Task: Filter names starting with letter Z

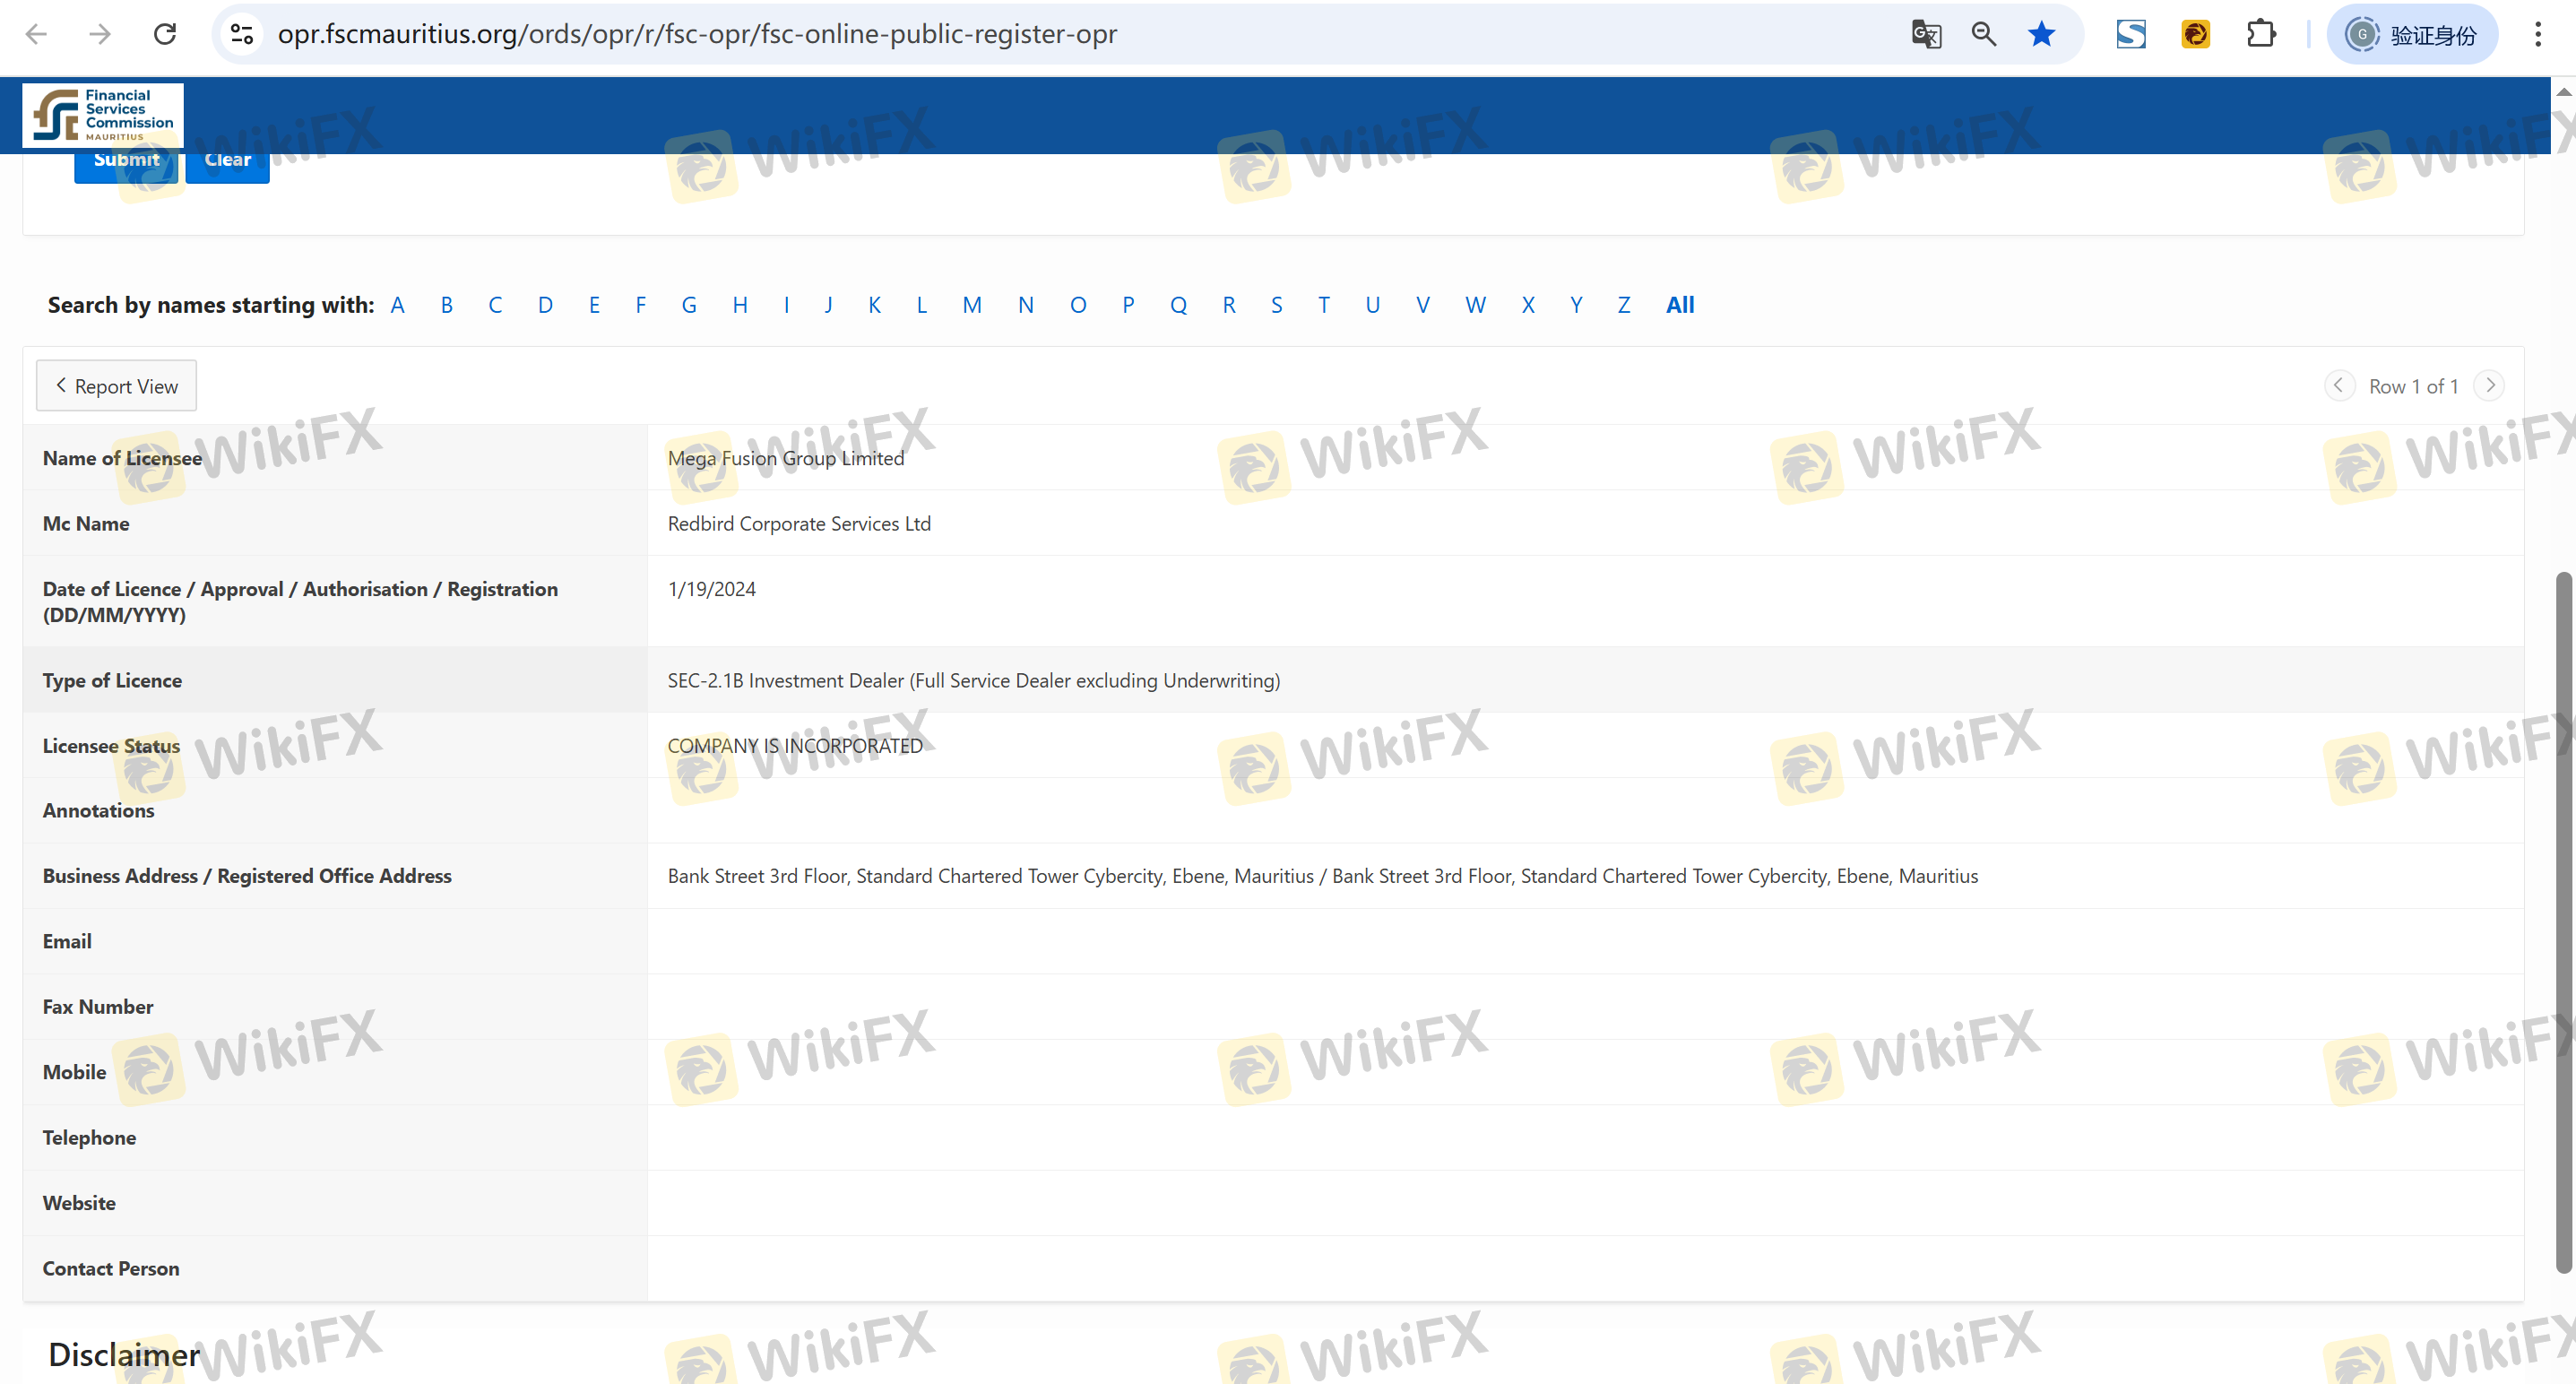Action: (x=1623, y=305)
